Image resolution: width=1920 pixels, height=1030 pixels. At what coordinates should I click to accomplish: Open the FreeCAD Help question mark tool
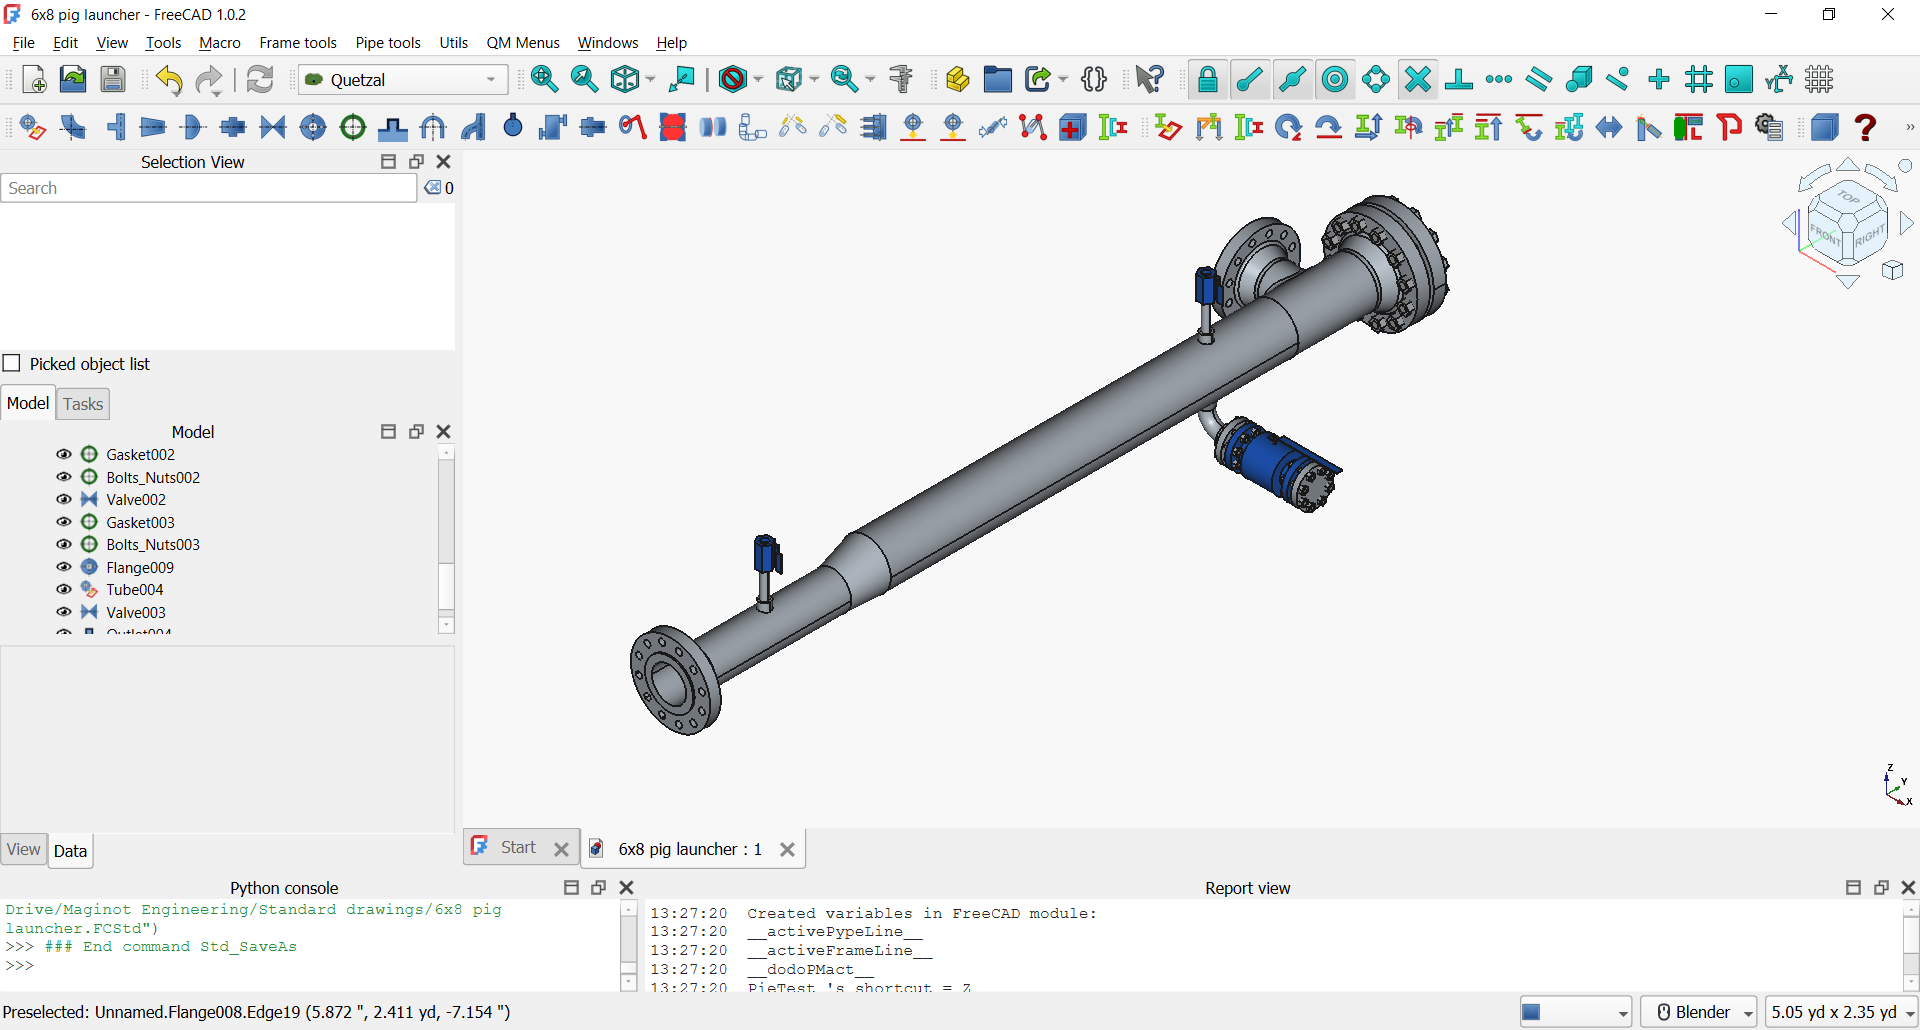(x=1866, y=127)
